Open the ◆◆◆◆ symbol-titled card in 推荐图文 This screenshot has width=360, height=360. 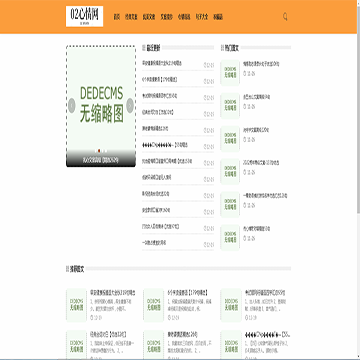pos(267,334)
